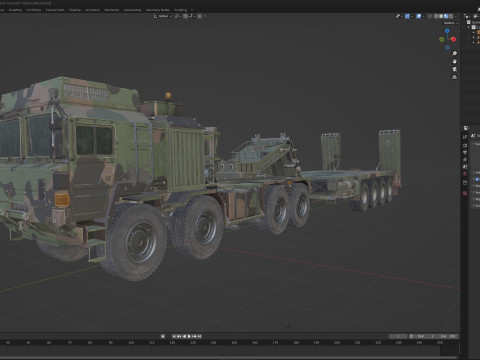Screen dimensions: 480x360
Task: Open the red World properties tab
Action: point(465,173)
